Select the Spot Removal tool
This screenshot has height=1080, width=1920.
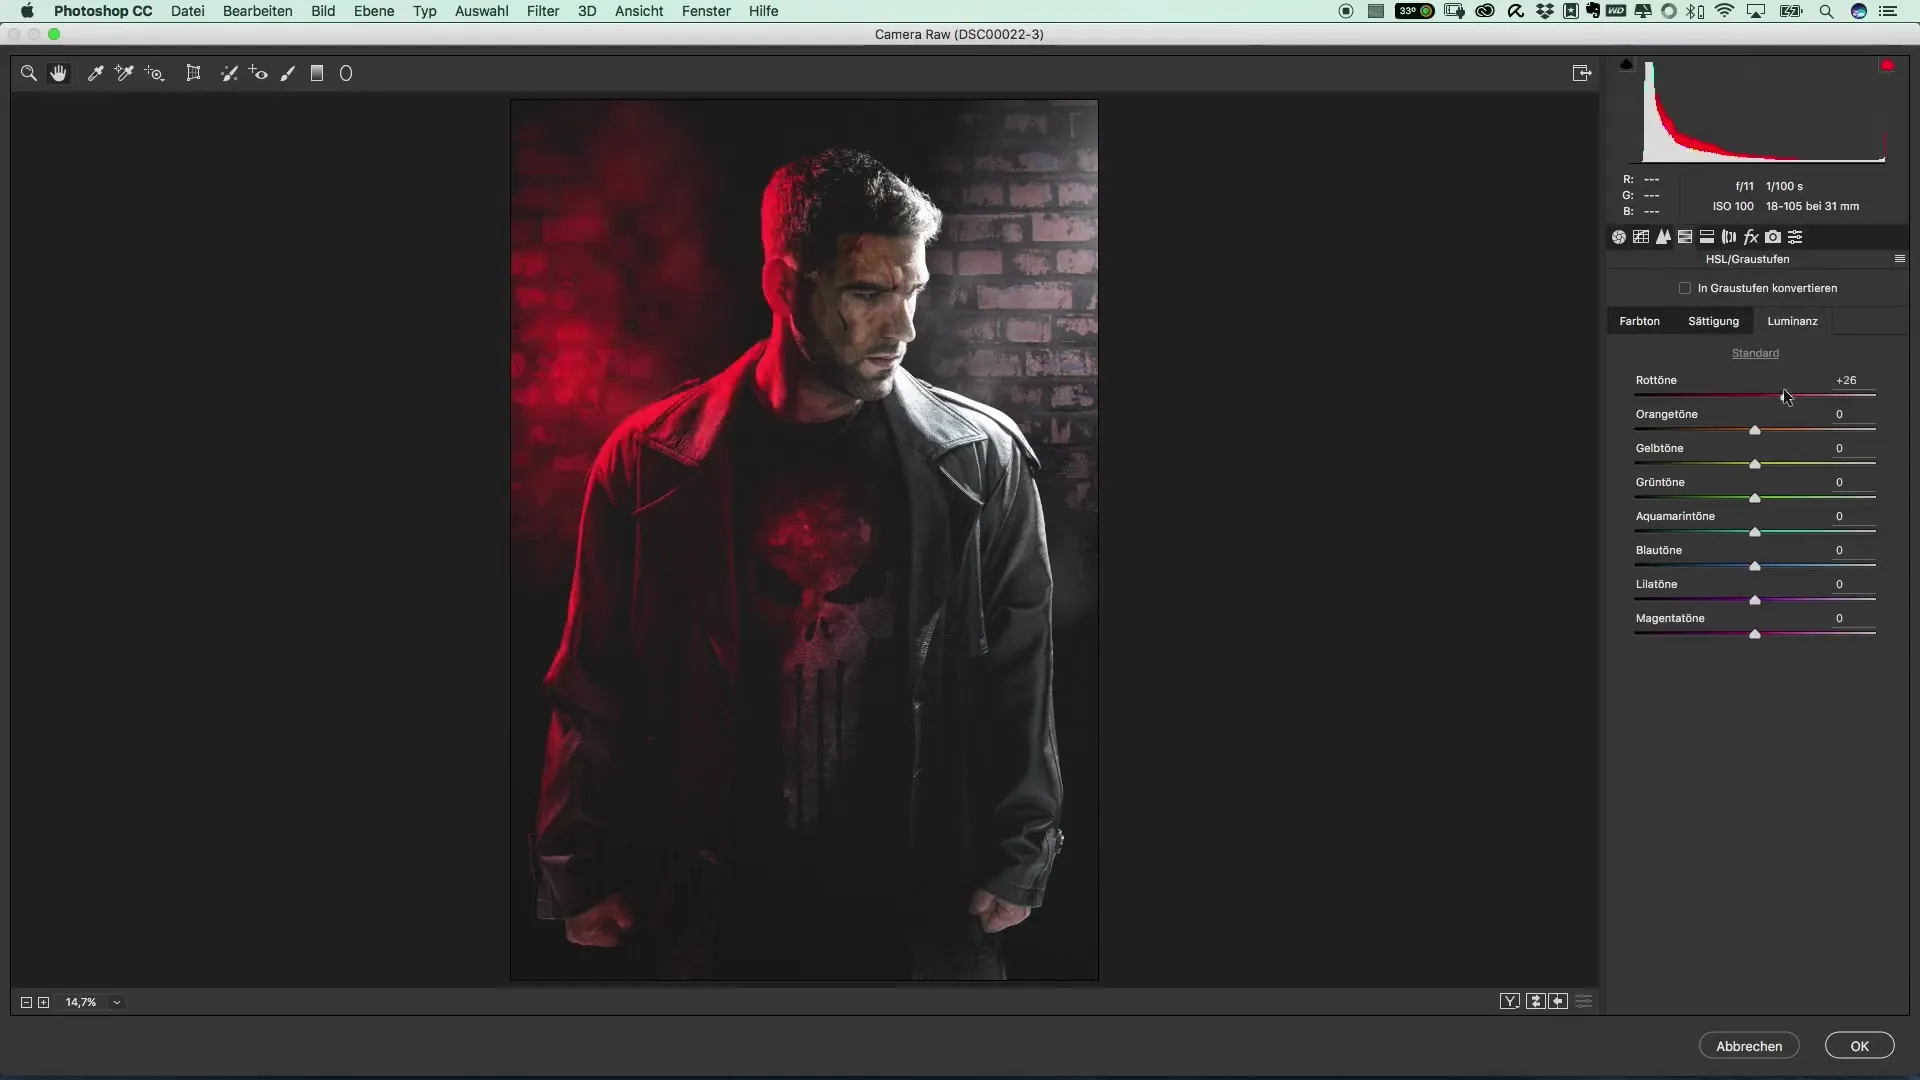(229, 73)
